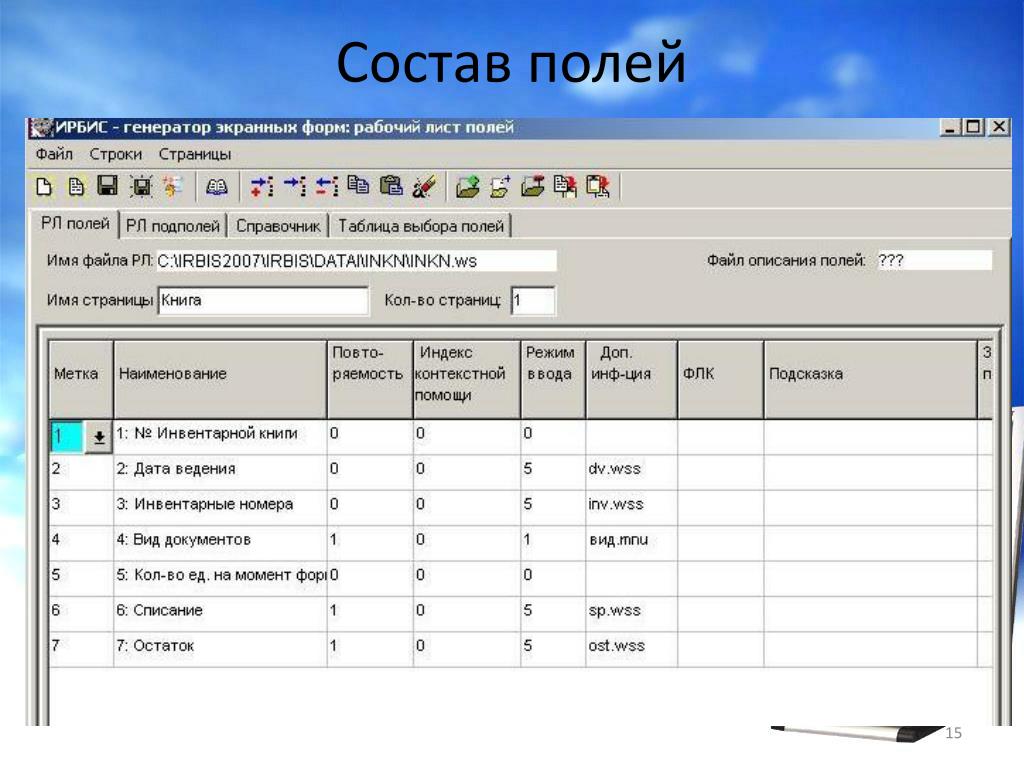
Task: Open the Строки menu
Action: [116, 154]
